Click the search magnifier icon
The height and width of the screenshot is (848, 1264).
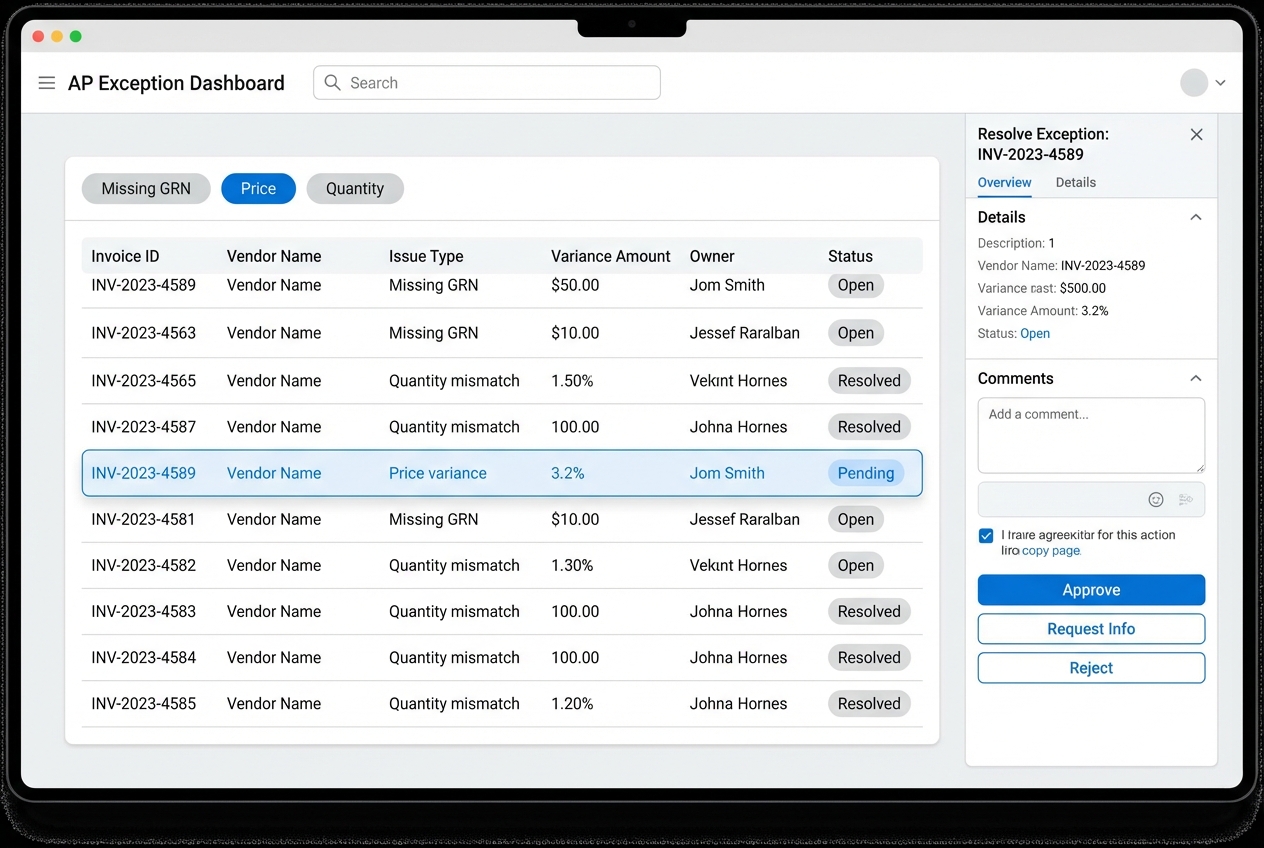point(332,82)
